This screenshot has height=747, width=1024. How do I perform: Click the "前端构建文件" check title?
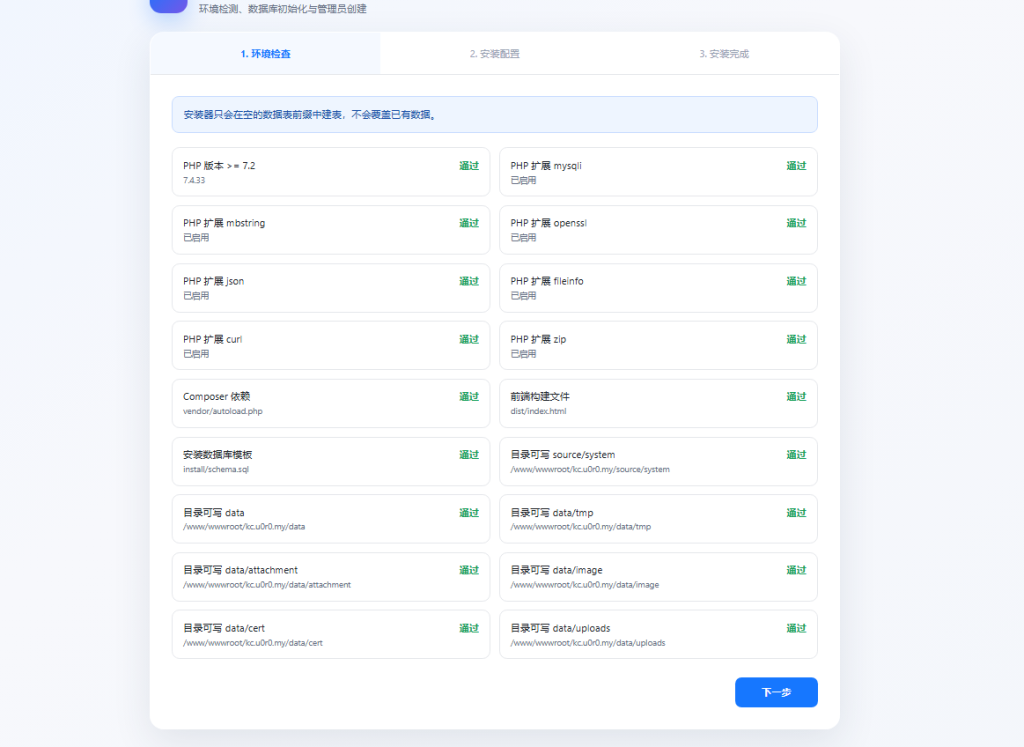pos(540,396)
